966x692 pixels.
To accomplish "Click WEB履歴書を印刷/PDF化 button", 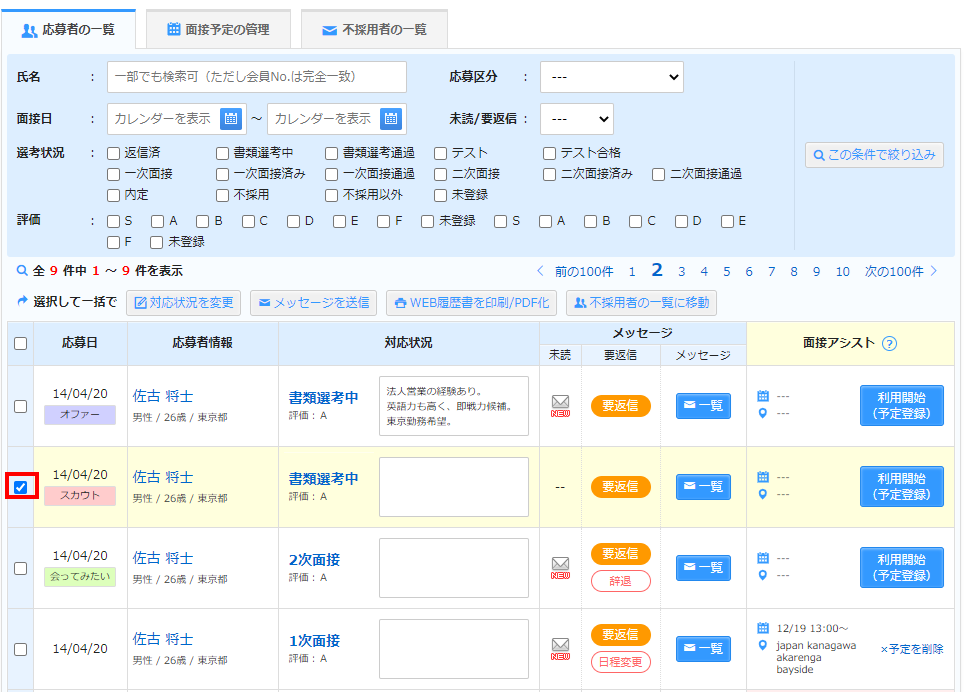I will 471,303.
